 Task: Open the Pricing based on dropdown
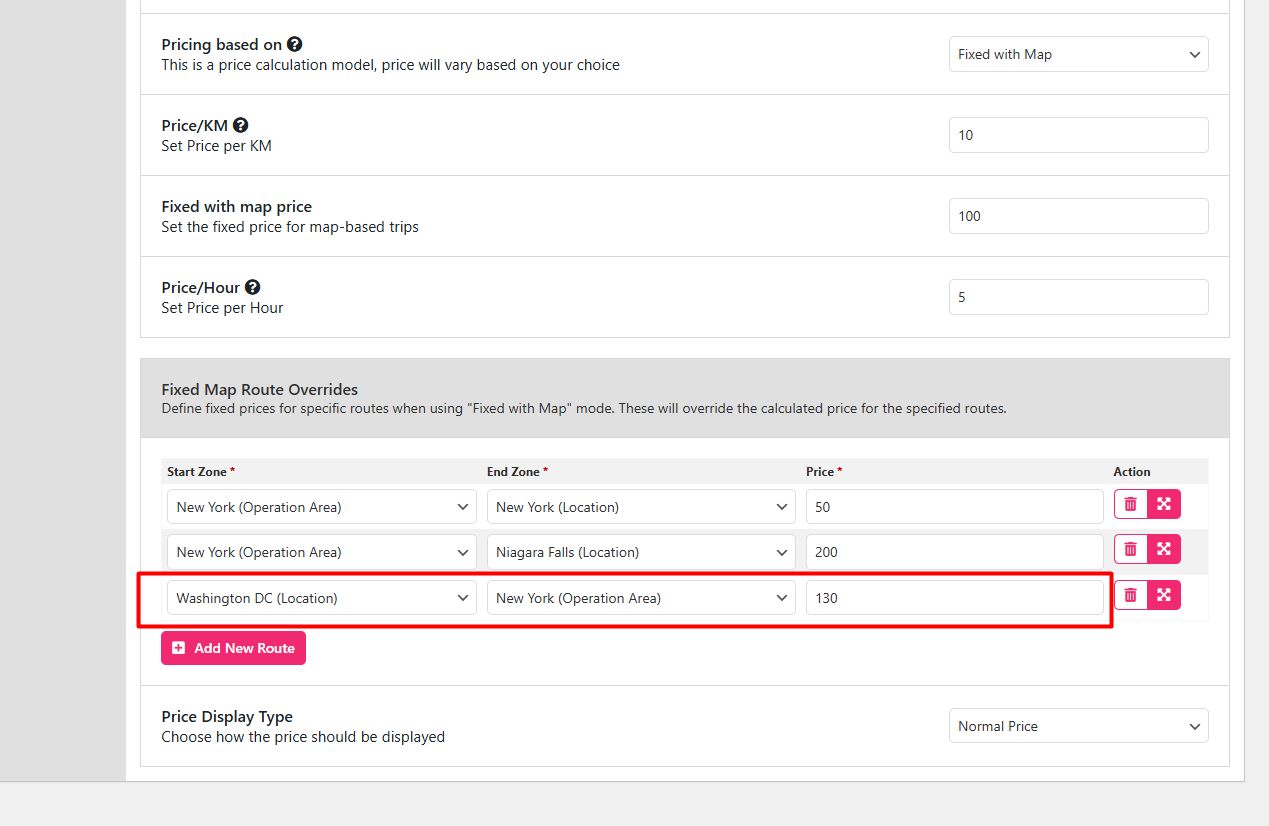(x=1078, y=55)
